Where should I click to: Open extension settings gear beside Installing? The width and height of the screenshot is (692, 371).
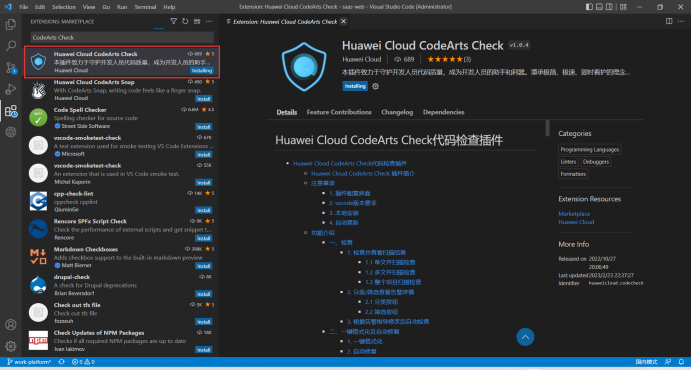tap(375, 86)
